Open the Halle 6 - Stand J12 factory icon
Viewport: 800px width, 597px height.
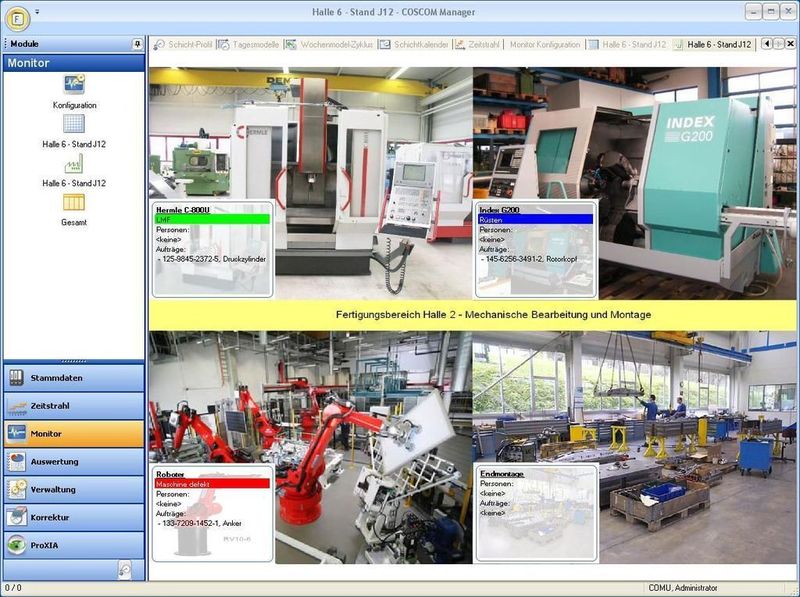[74, 163]
